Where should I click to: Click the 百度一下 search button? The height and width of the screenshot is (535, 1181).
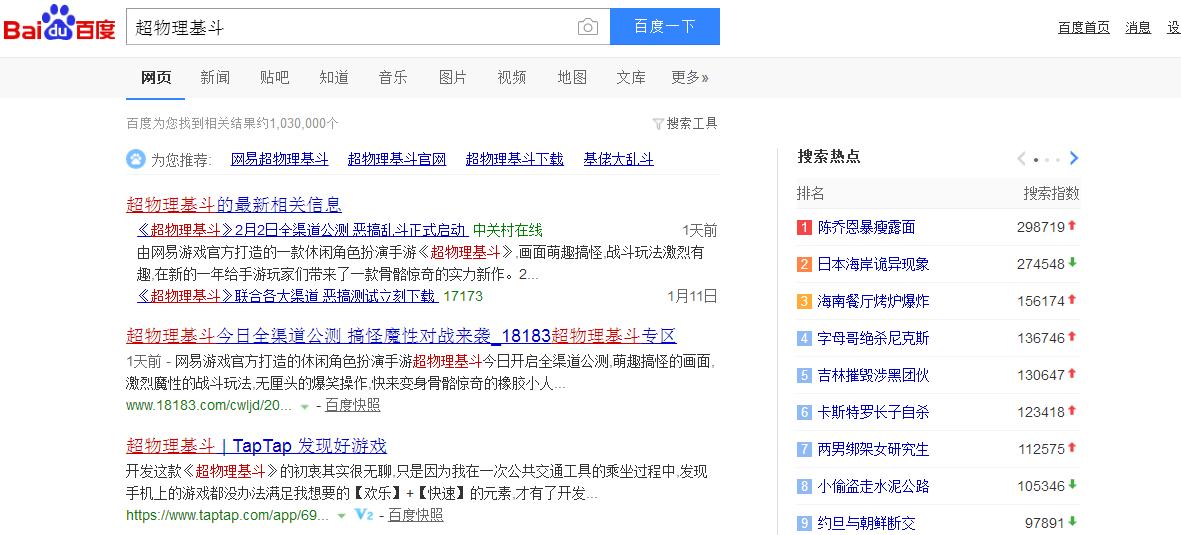[x=664, y=27]
